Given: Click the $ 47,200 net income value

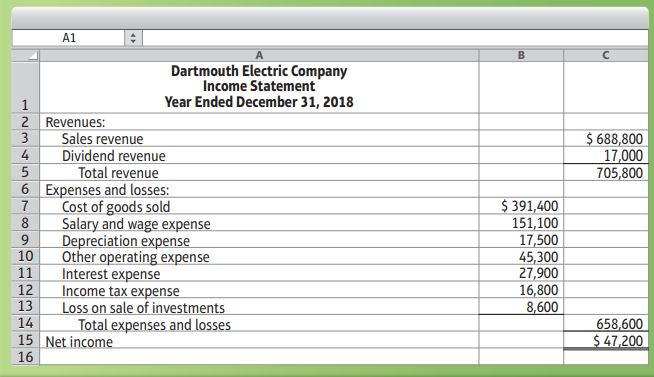Looking at the screenshot, I should (x=618, y=341).
